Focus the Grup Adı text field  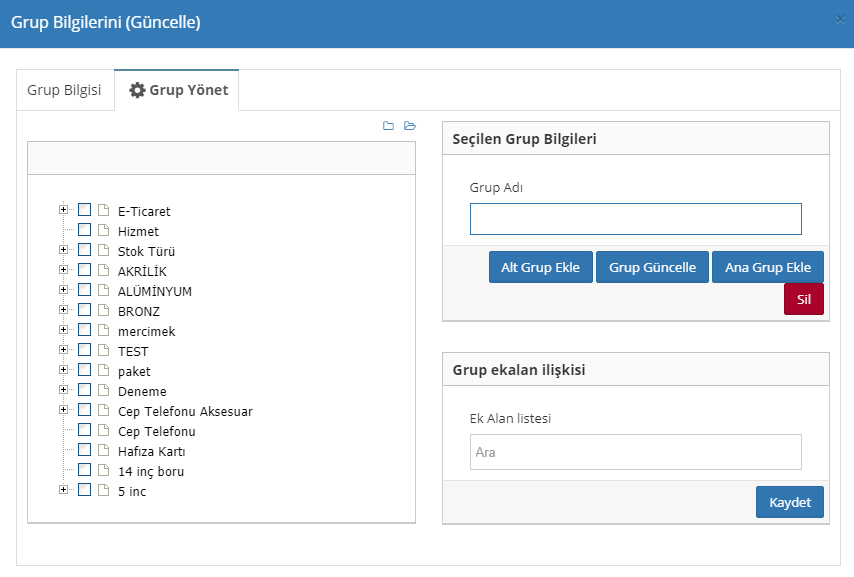(x=635, y=219)
